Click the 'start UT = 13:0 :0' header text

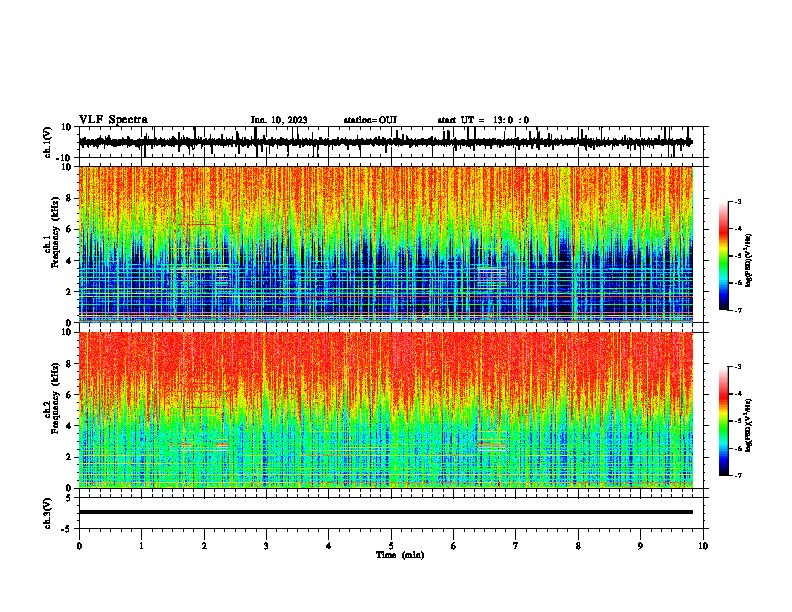483,120
